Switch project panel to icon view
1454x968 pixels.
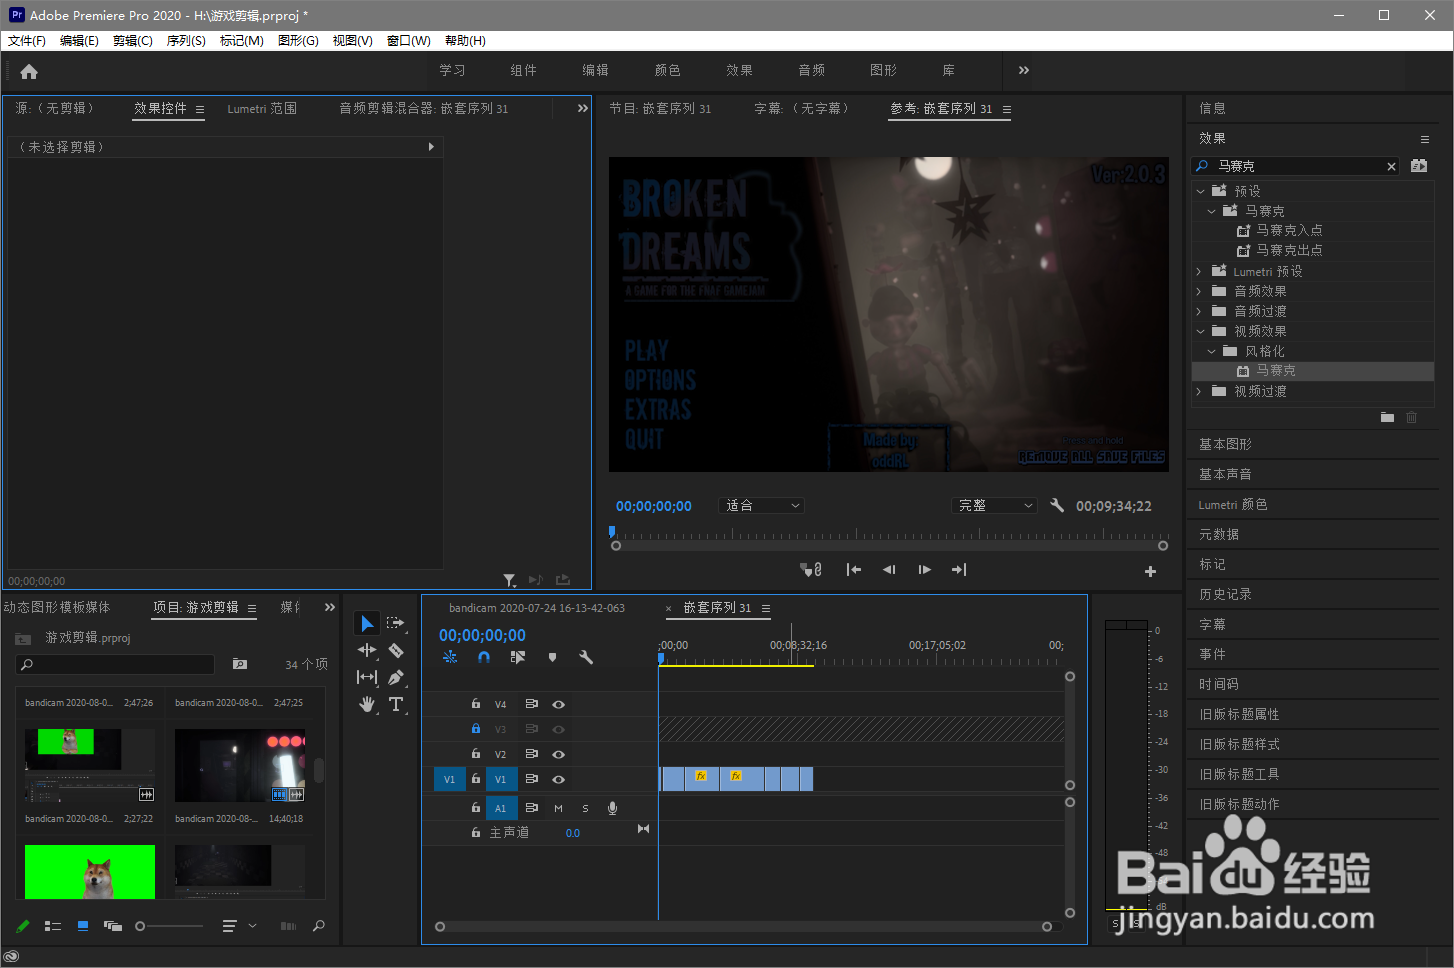[83, 926]
